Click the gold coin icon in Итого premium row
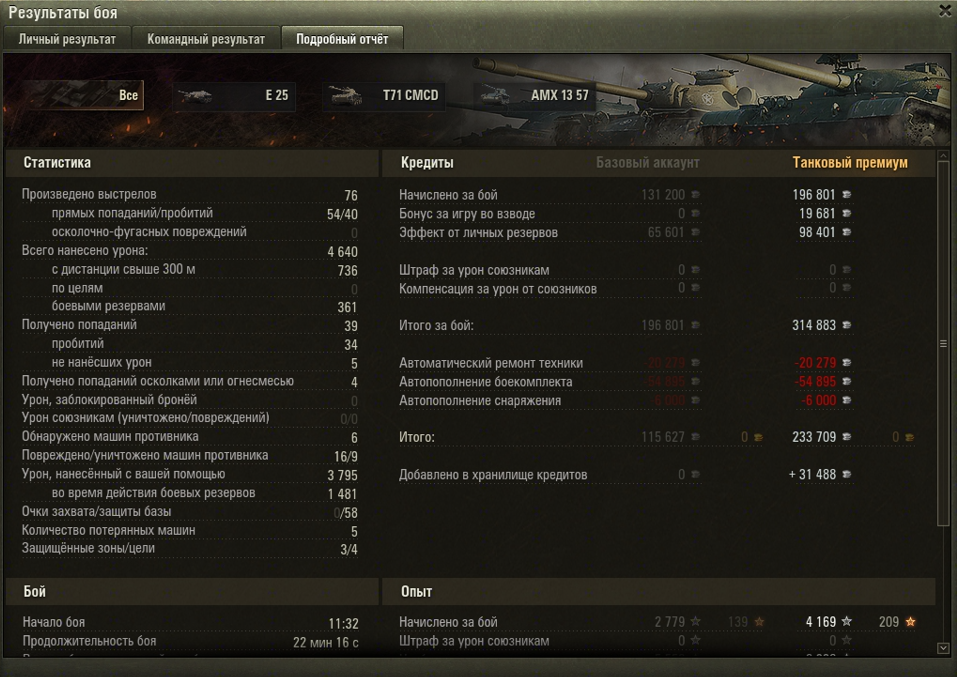Image resolution: width=957 pixels, height=677 pixels. click(x=909, y=437)
